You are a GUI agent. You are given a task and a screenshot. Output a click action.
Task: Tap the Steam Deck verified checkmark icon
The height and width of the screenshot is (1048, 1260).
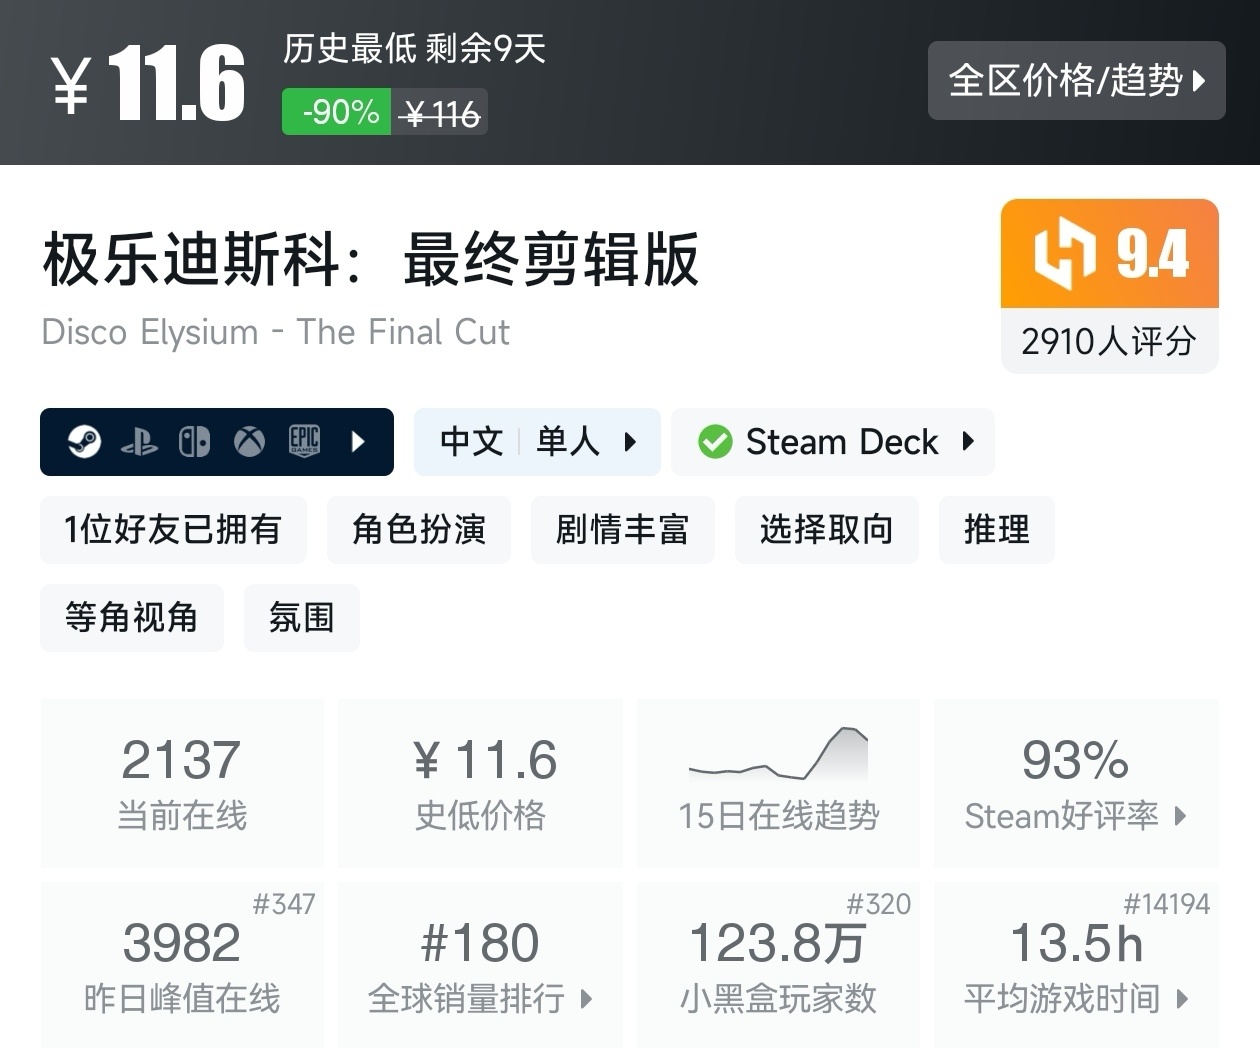[715, 441]
